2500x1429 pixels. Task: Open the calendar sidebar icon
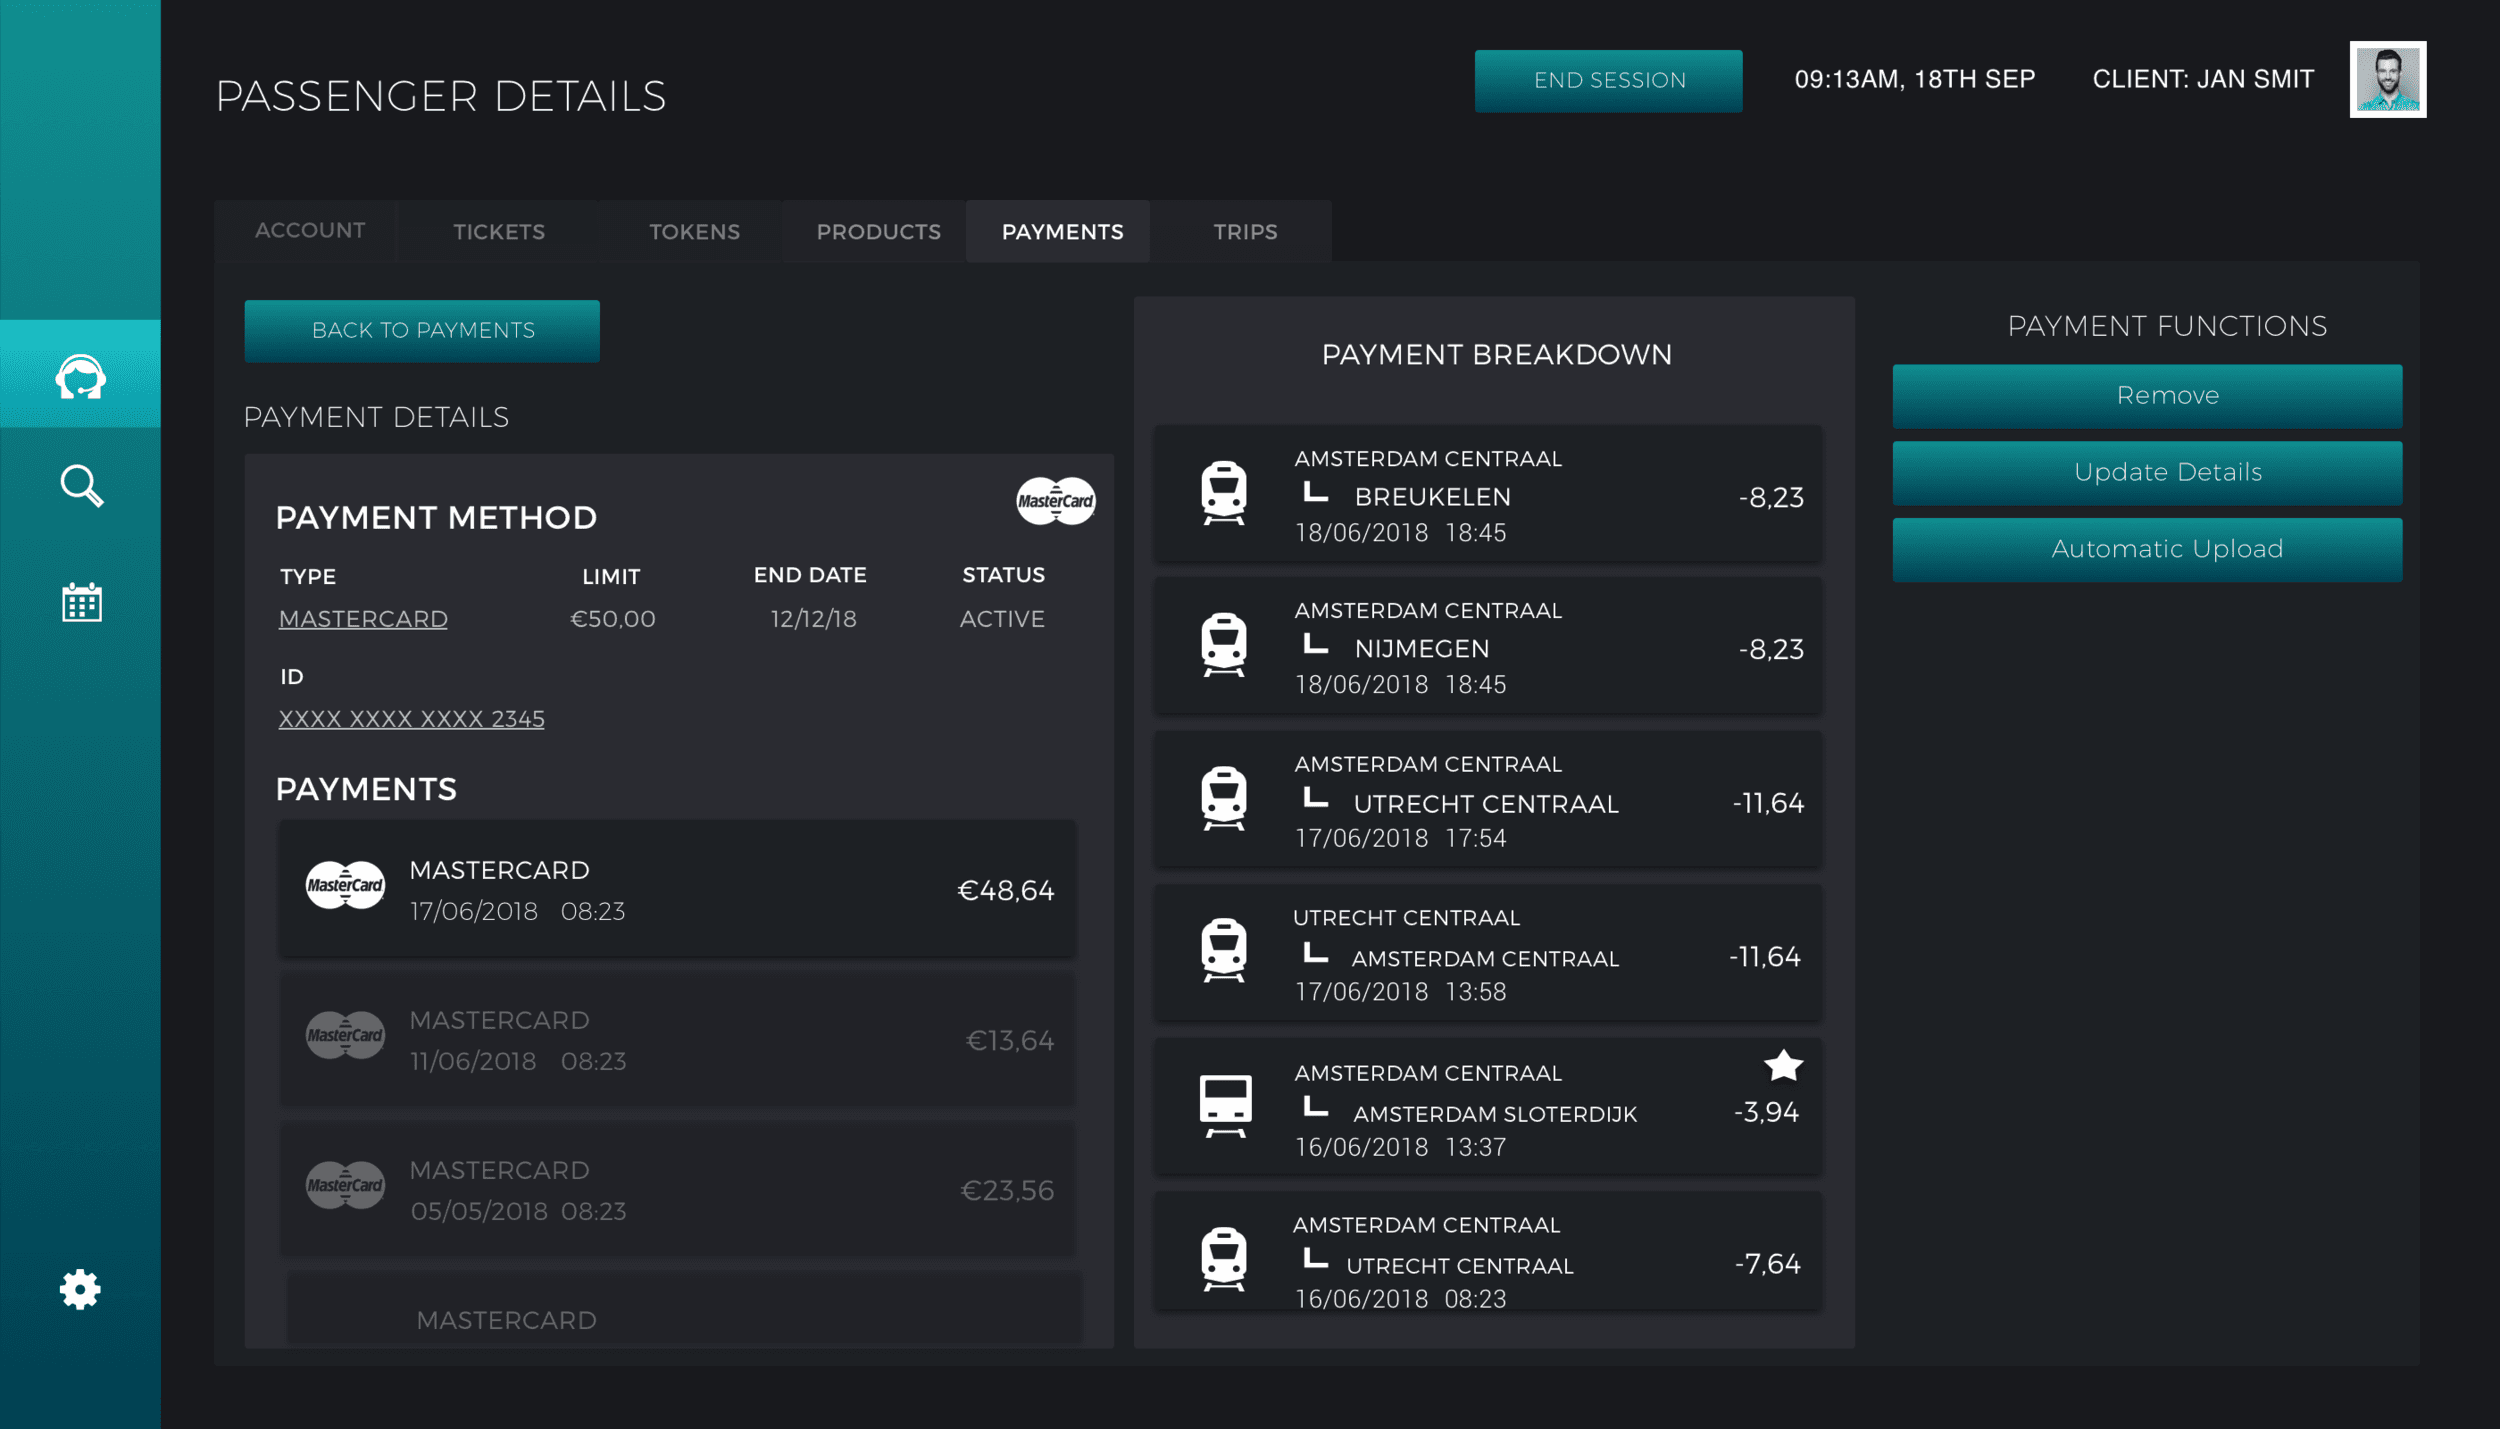tap(81, 602)
